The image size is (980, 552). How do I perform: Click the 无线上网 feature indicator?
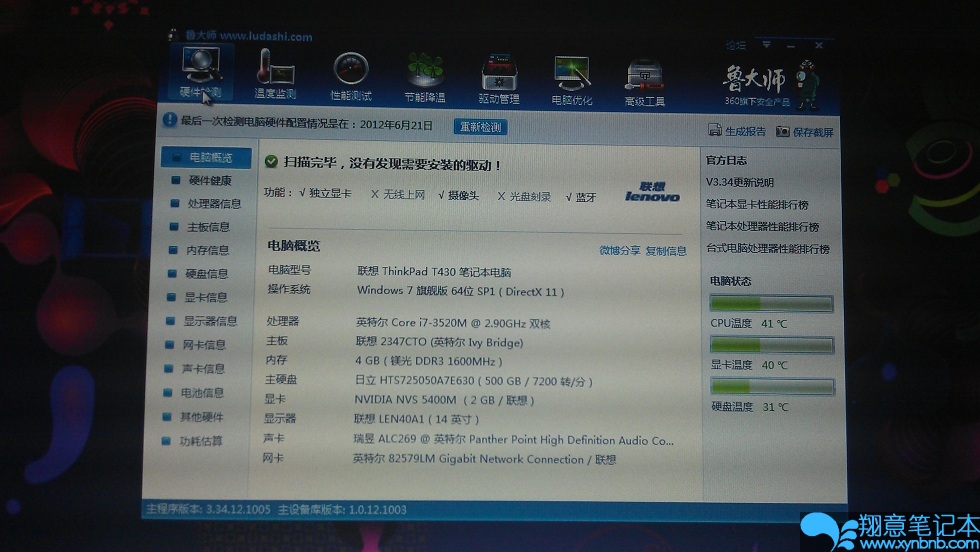pyautogui.click(x=398, y=194)
